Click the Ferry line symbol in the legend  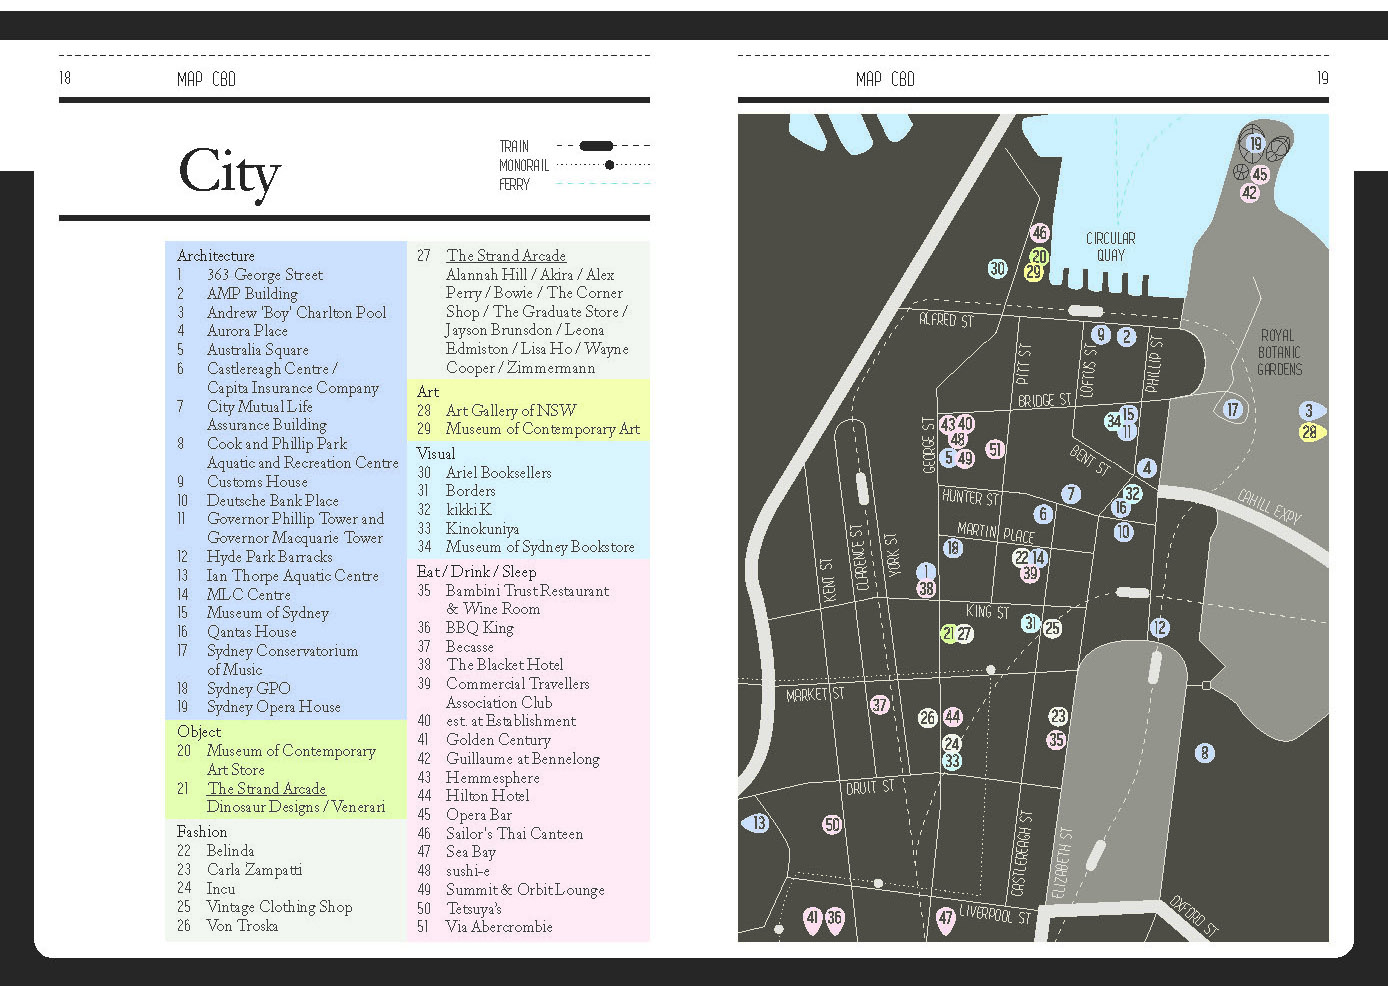603,184
